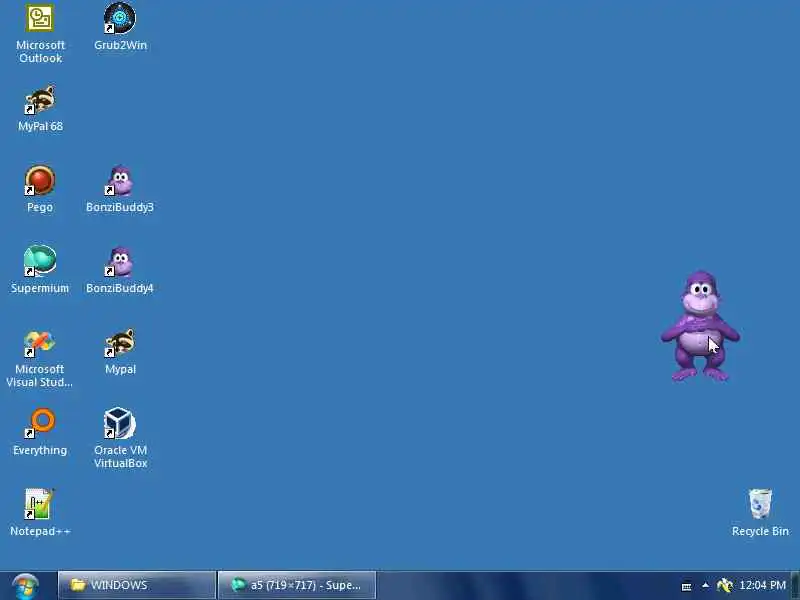This screenshot has width=800, height=600.
Task: Click the Show Desktop strip
Action: pos(796,585)
